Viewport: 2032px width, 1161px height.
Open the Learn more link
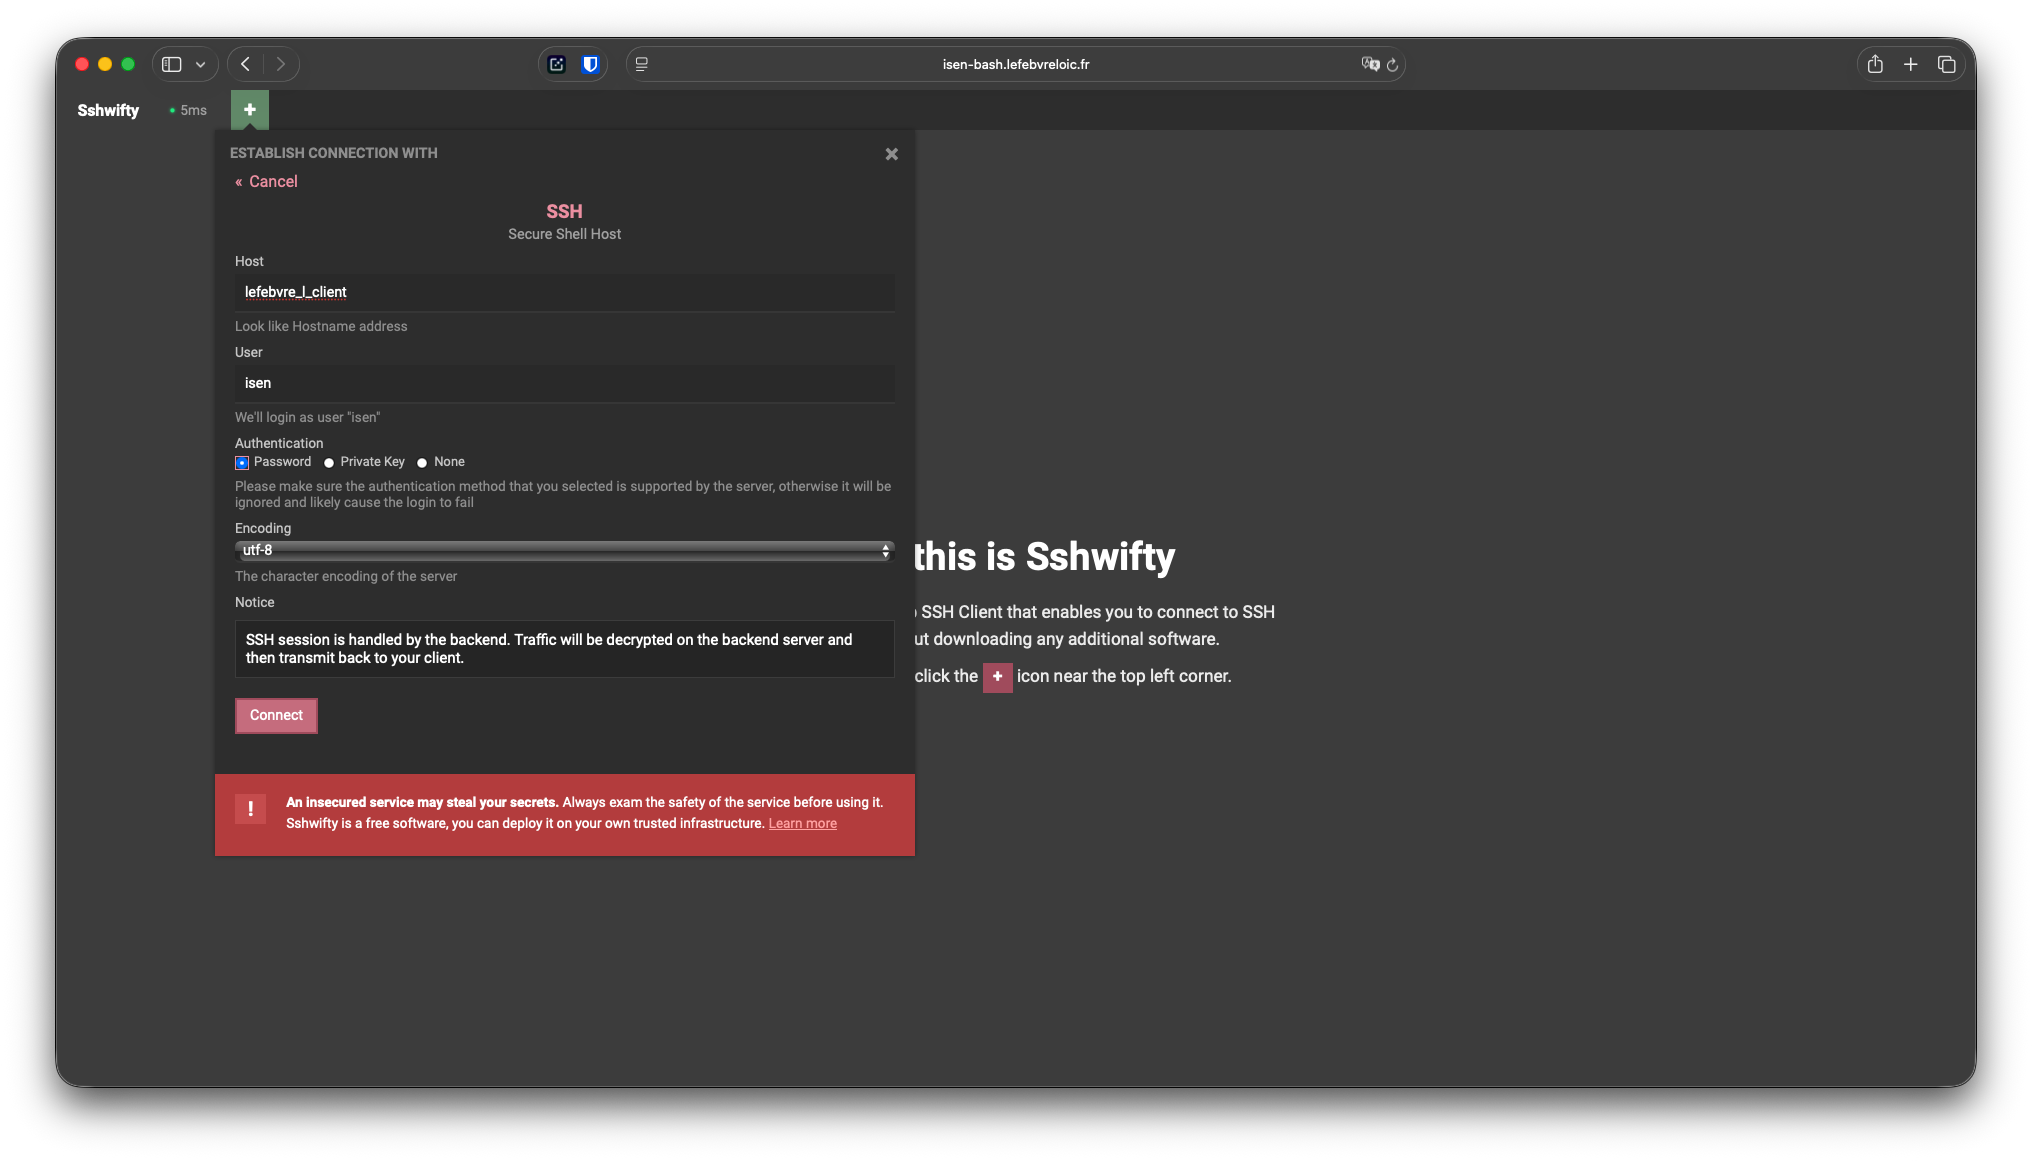802,824
